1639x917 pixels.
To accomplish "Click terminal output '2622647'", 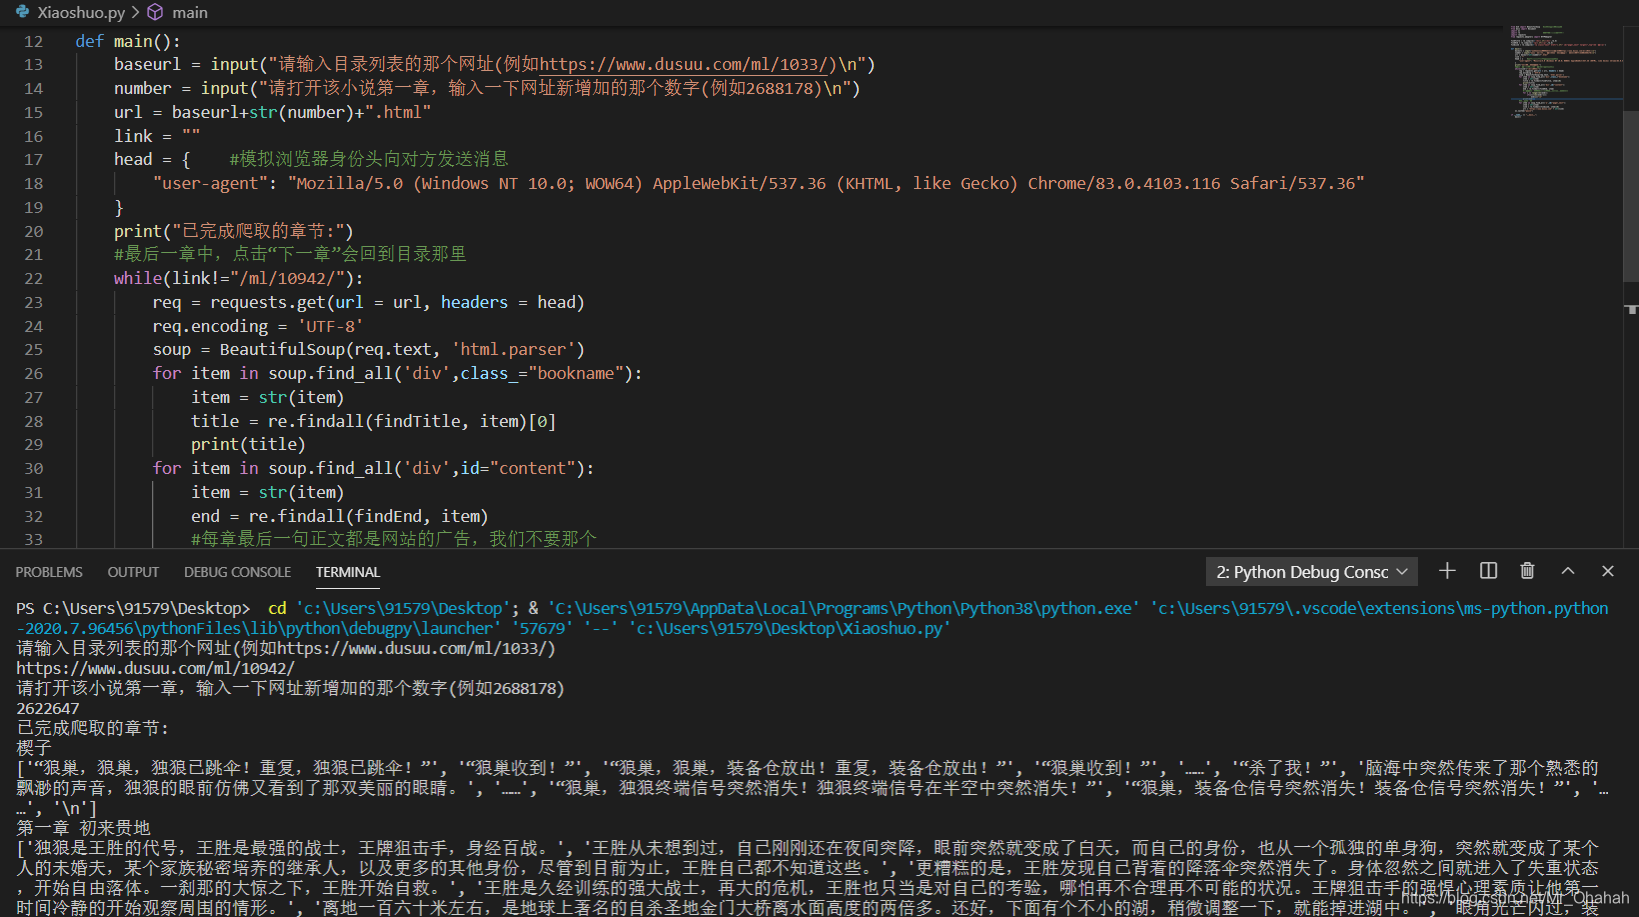I will coord(48,708).
